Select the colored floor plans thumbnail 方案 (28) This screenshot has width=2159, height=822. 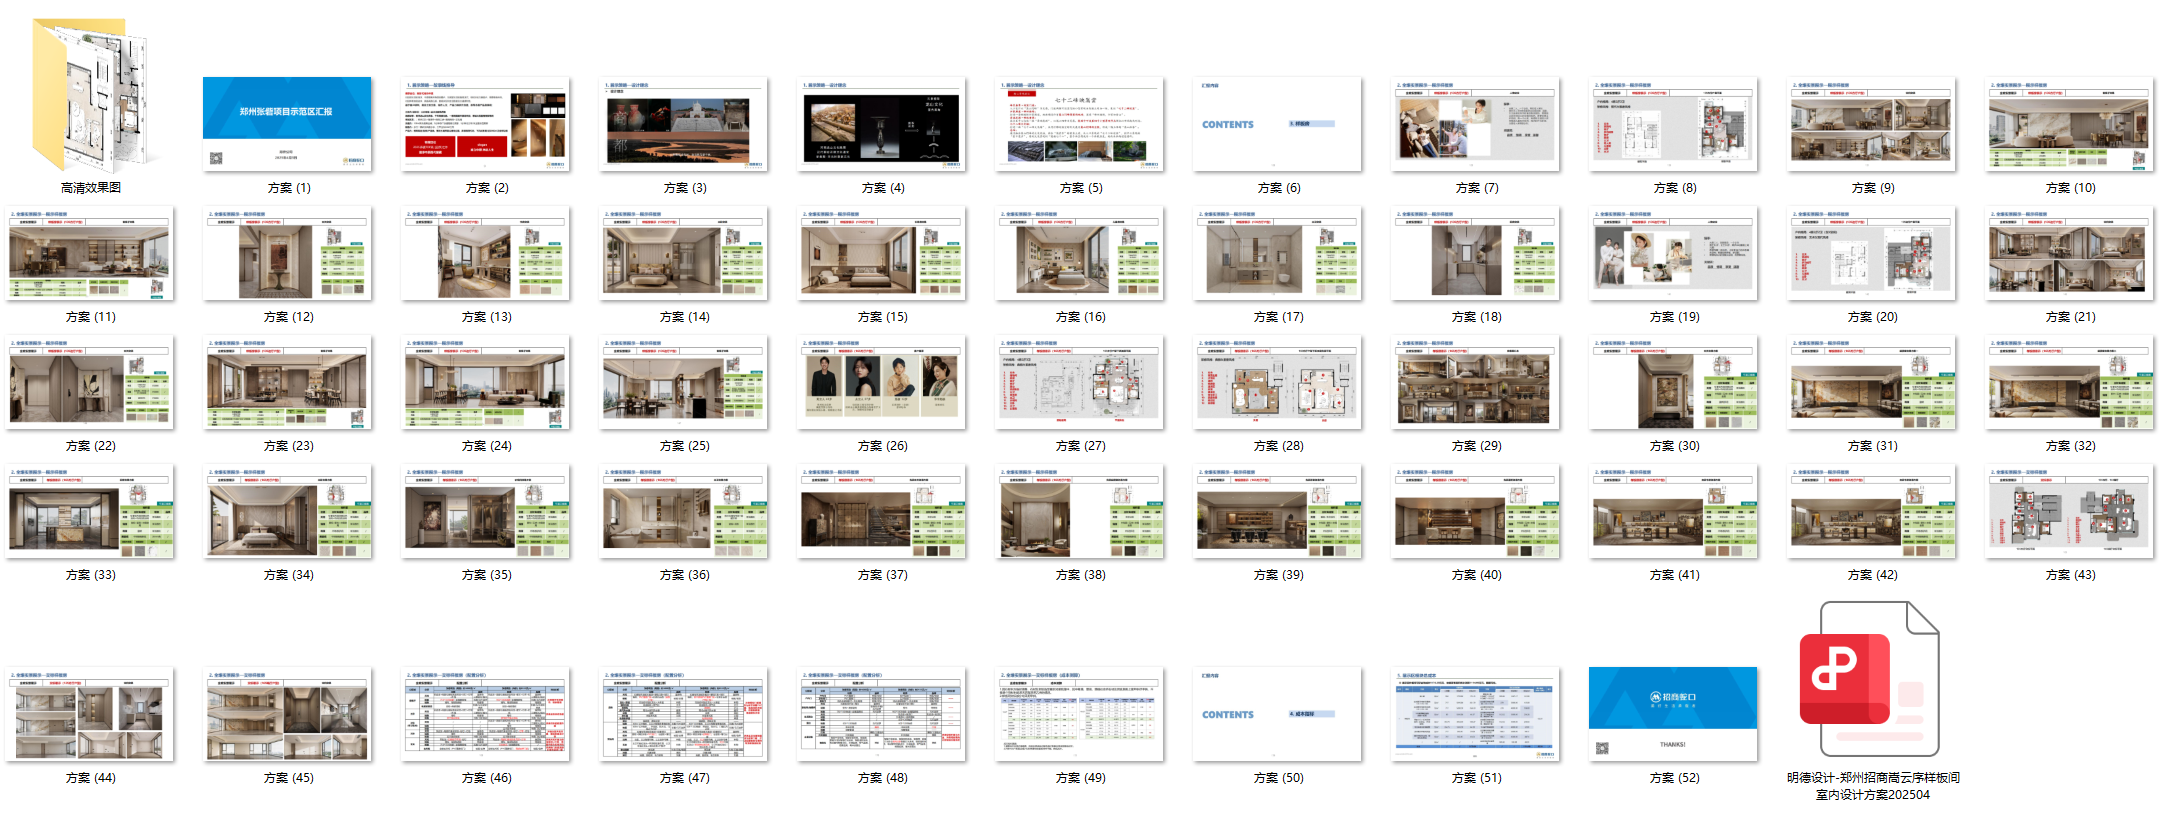point(1277,382)
